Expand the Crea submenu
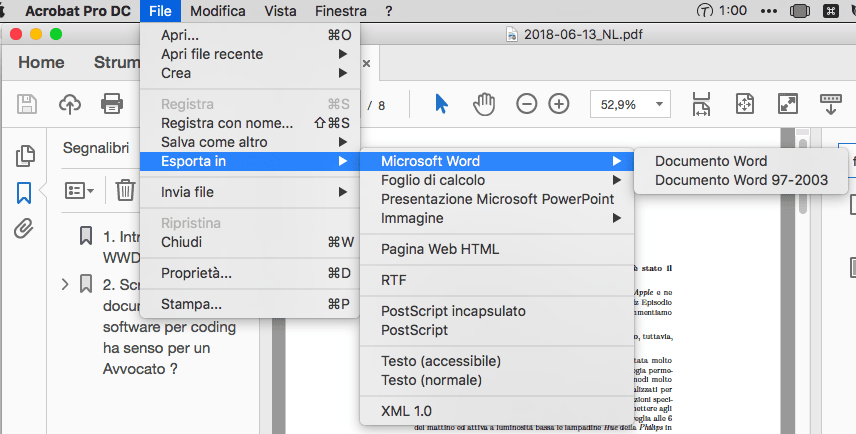Viewport: 856px width, 434px height. point(250,73)
